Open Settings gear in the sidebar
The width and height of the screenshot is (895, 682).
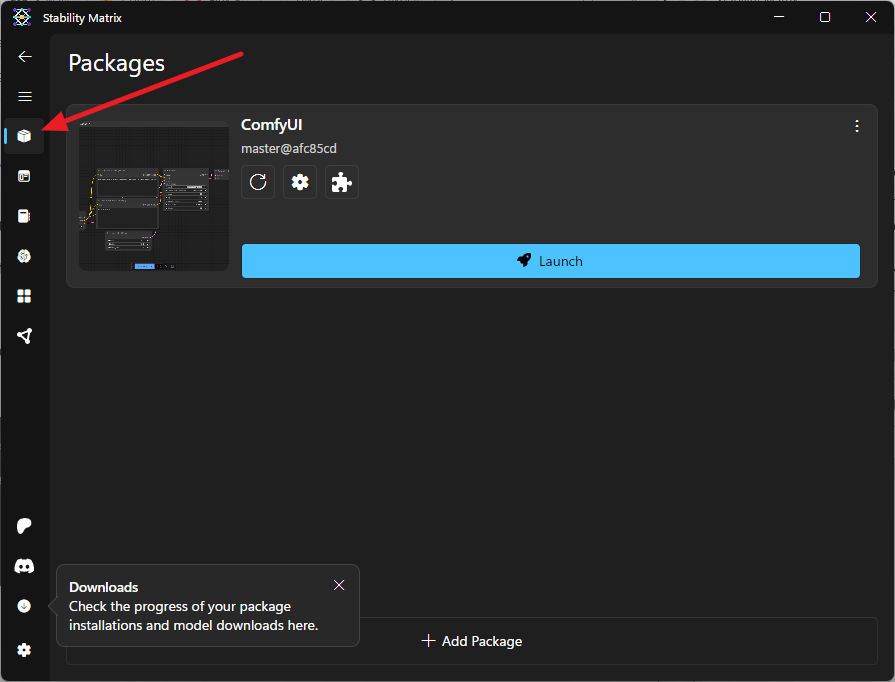24,650
